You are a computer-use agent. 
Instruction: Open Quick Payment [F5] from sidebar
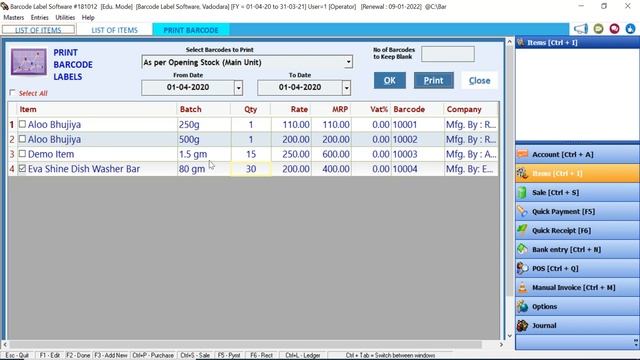(x=577, y=211)
